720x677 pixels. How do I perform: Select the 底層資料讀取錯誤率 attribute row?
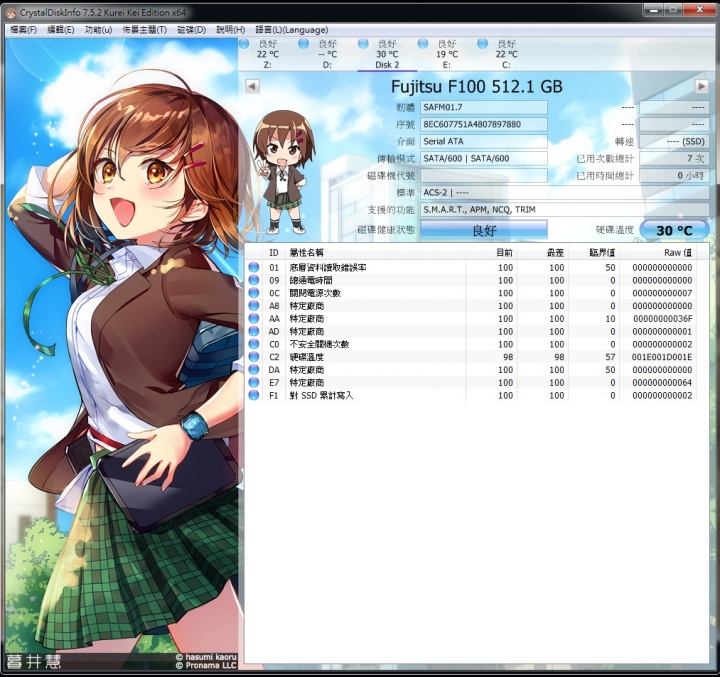click(x=471, y=267)
